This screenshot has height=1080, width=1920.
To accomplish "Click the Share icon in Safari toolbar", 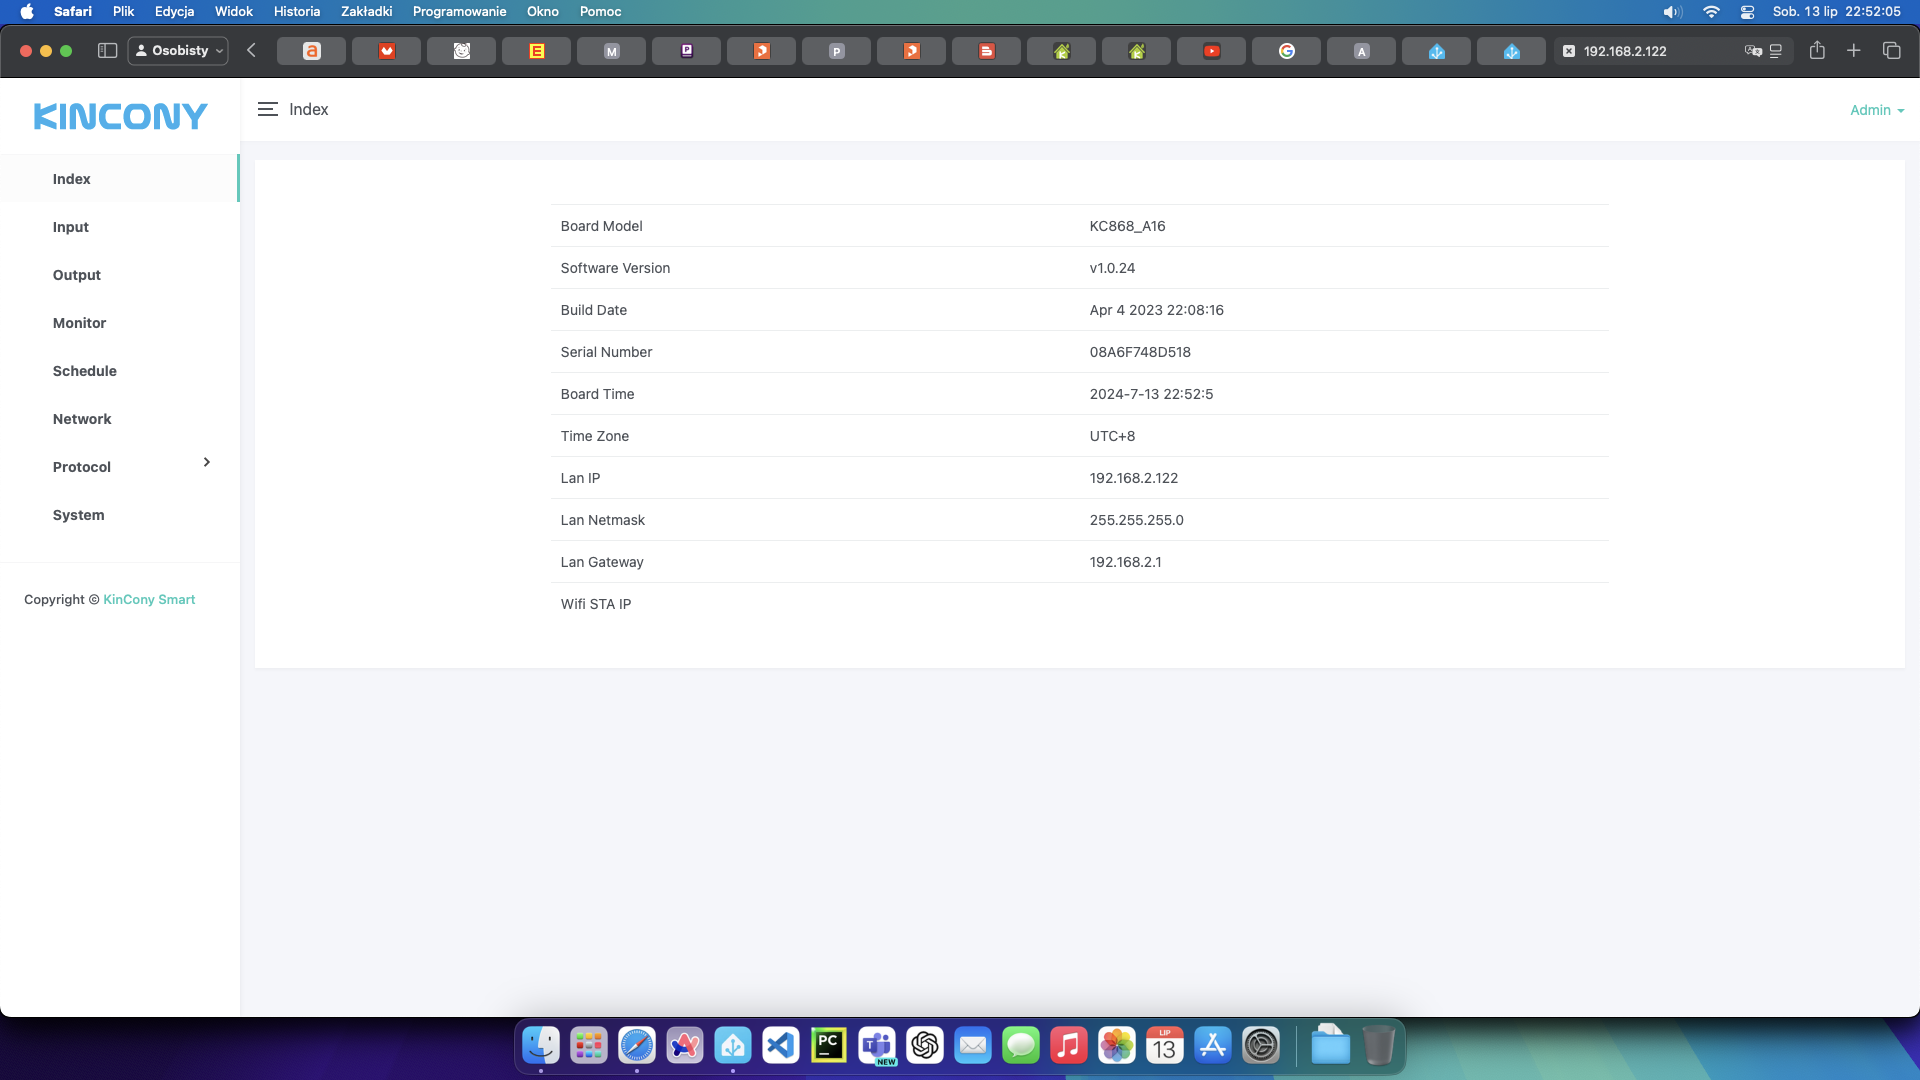I will tap(1817, 51).
